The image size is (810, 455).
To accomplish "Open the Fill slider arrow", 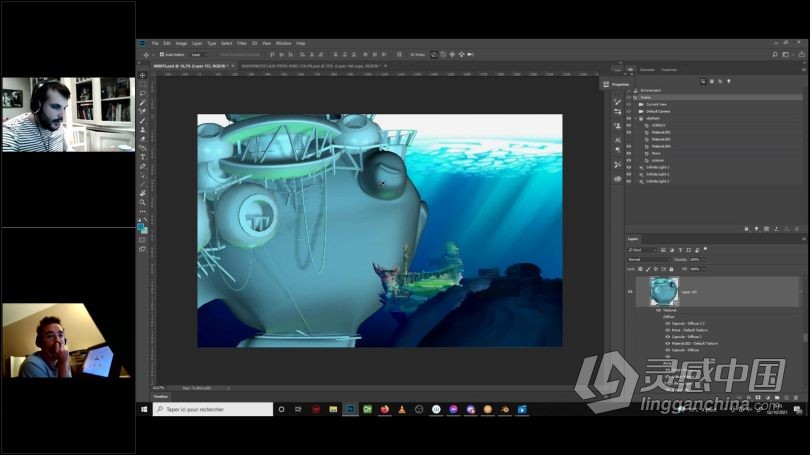I will coord(703,269).
